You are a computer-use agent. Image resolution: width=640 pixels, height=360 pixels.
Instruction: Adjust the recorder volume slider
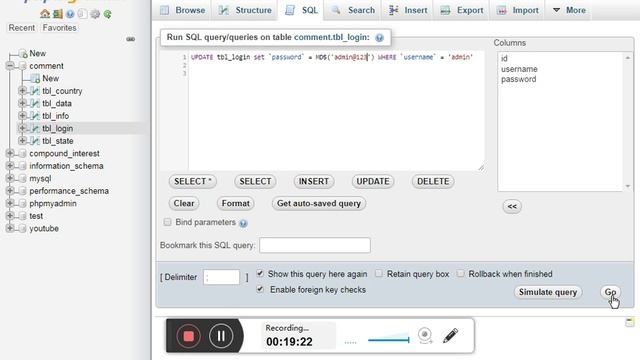pyautogui.click(x=389, y=339)
